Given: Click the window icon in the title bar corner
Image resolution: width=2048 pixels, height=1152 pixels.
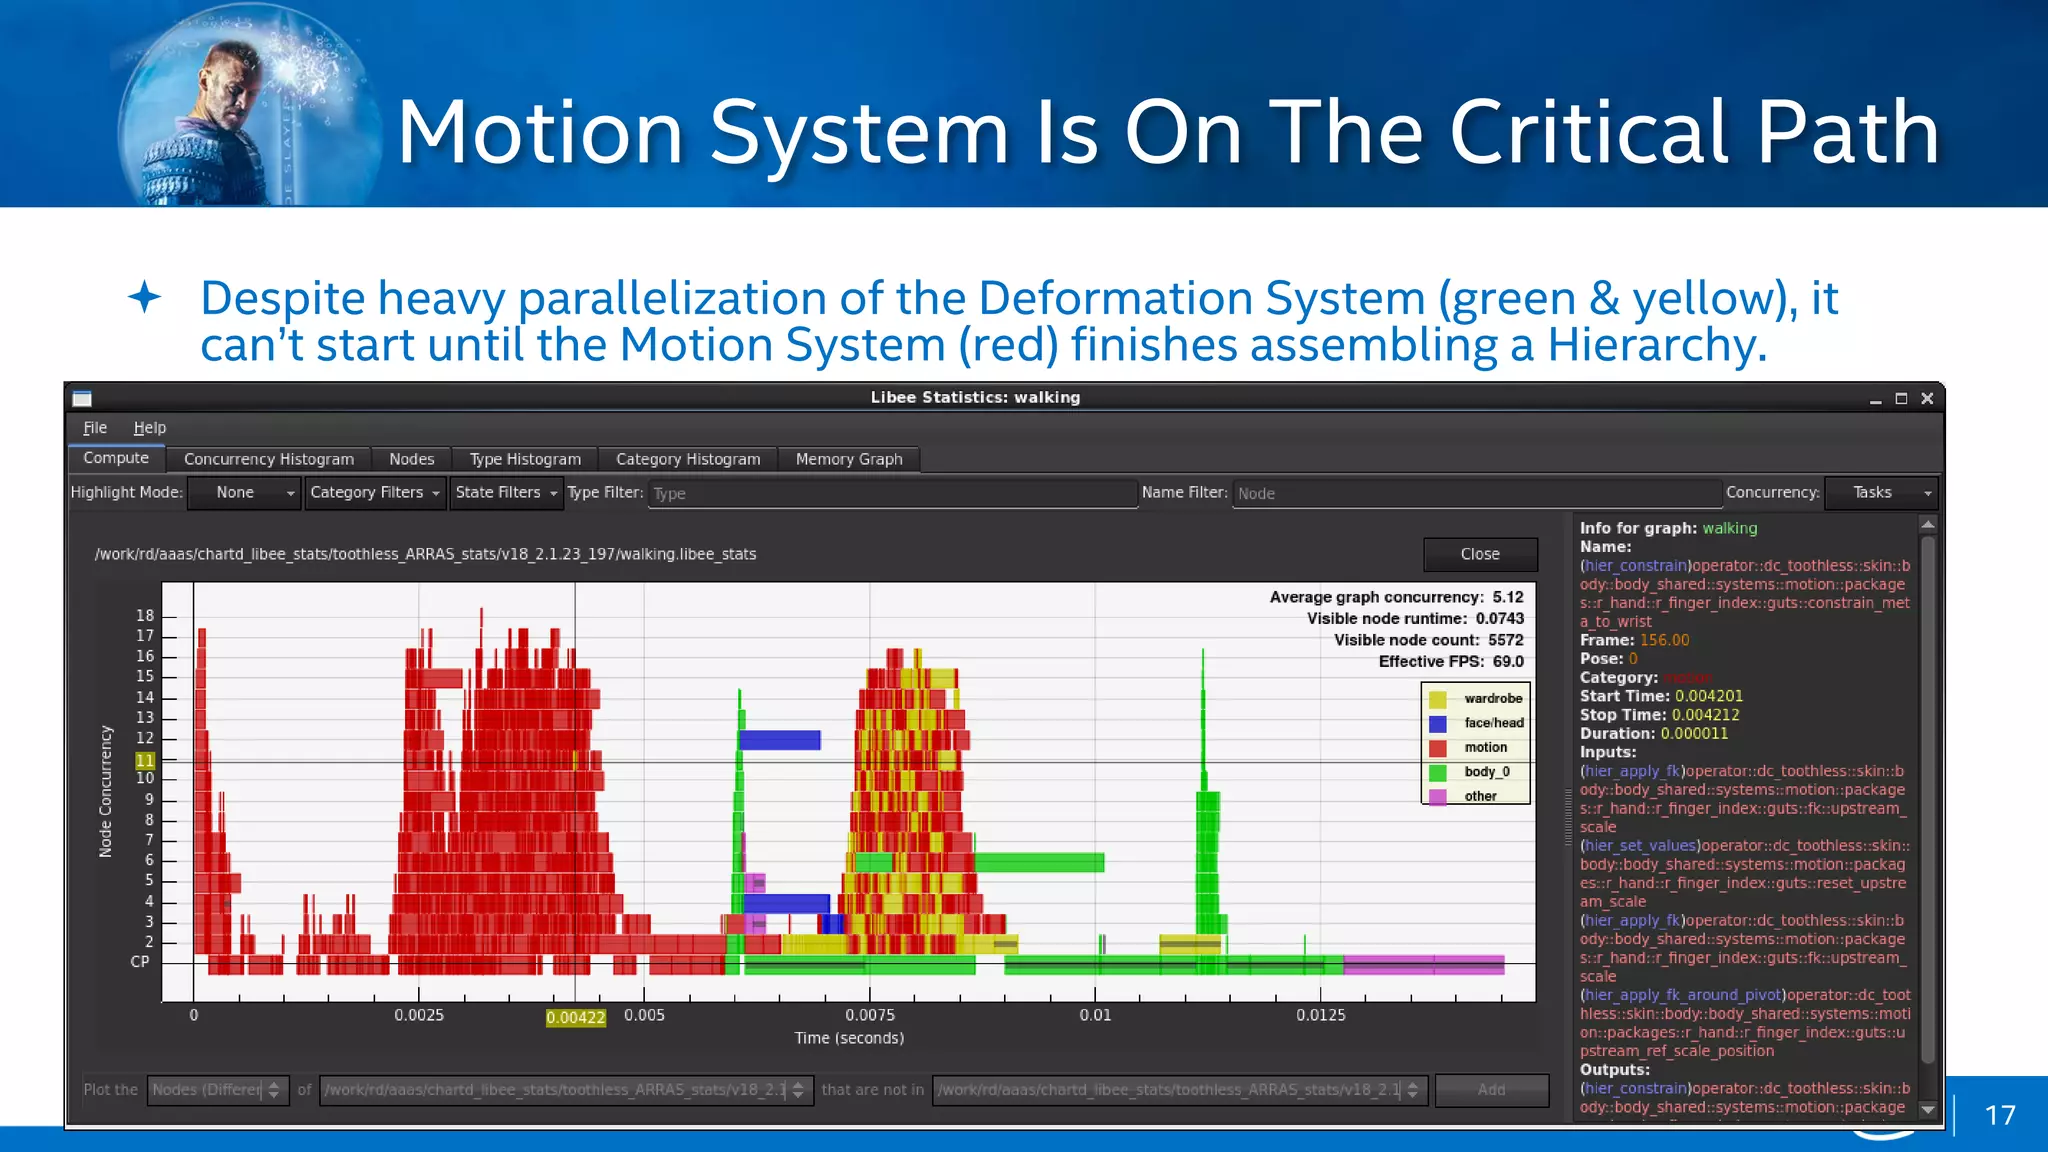Looking at the screenshot, I should (x=82, y=398).
